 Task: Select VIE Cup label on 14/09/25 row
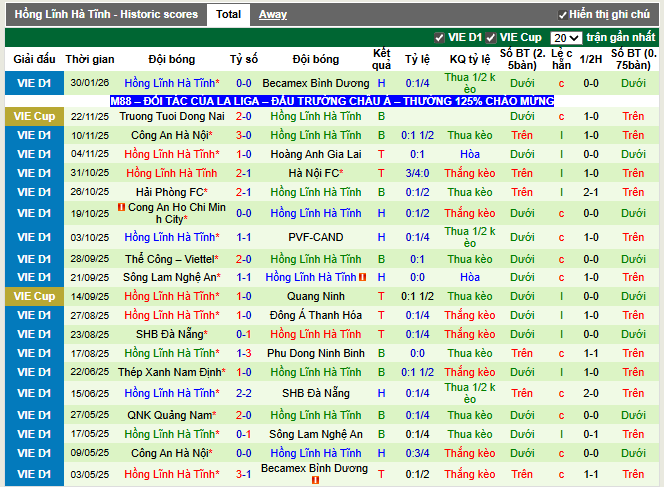tap(34, 296)
